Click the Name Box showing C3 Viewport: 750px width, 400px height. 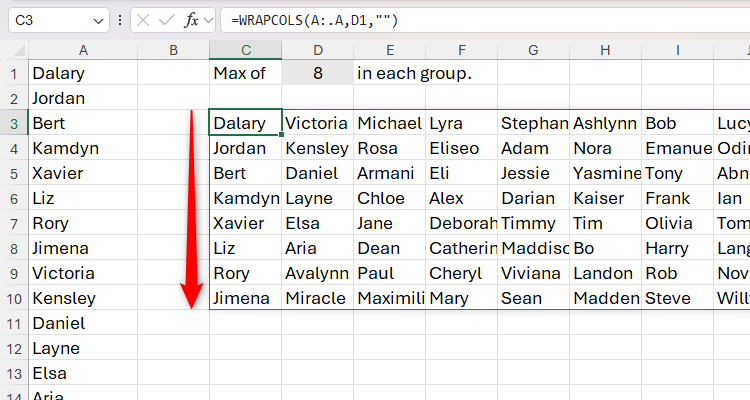click(58, 21)
